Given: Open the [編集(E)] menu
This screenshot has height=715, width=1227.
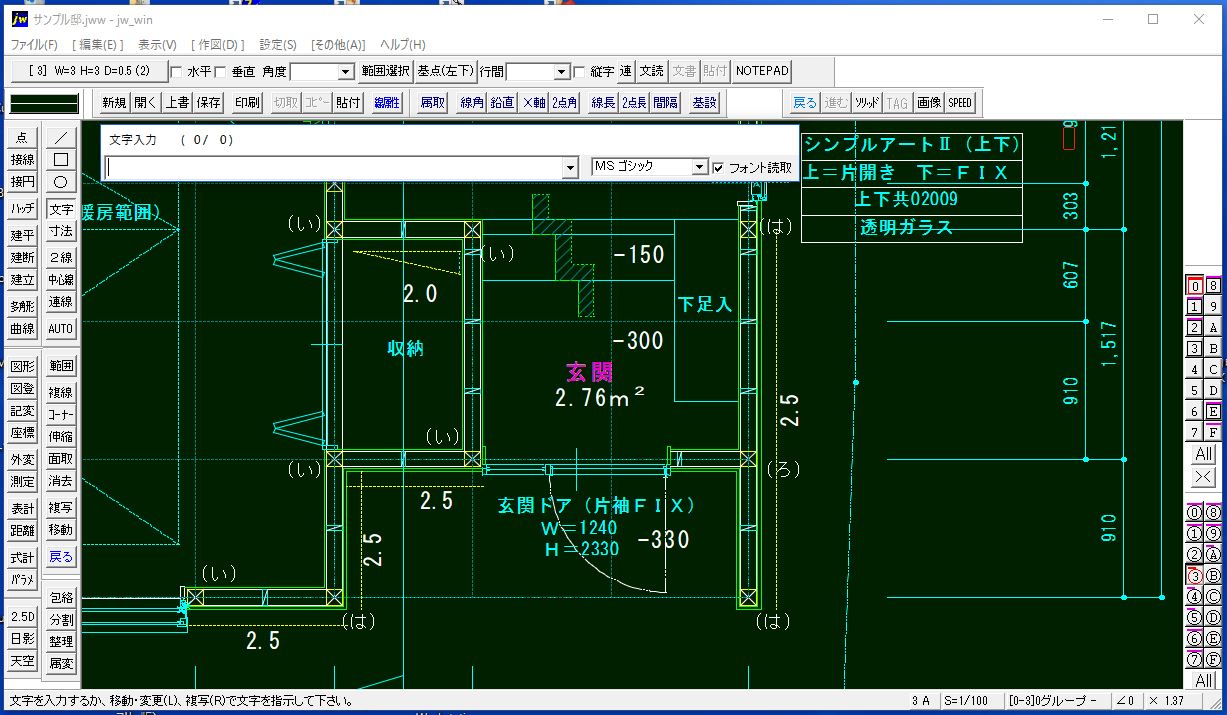Looking at the screenshot, I should 98,45.
